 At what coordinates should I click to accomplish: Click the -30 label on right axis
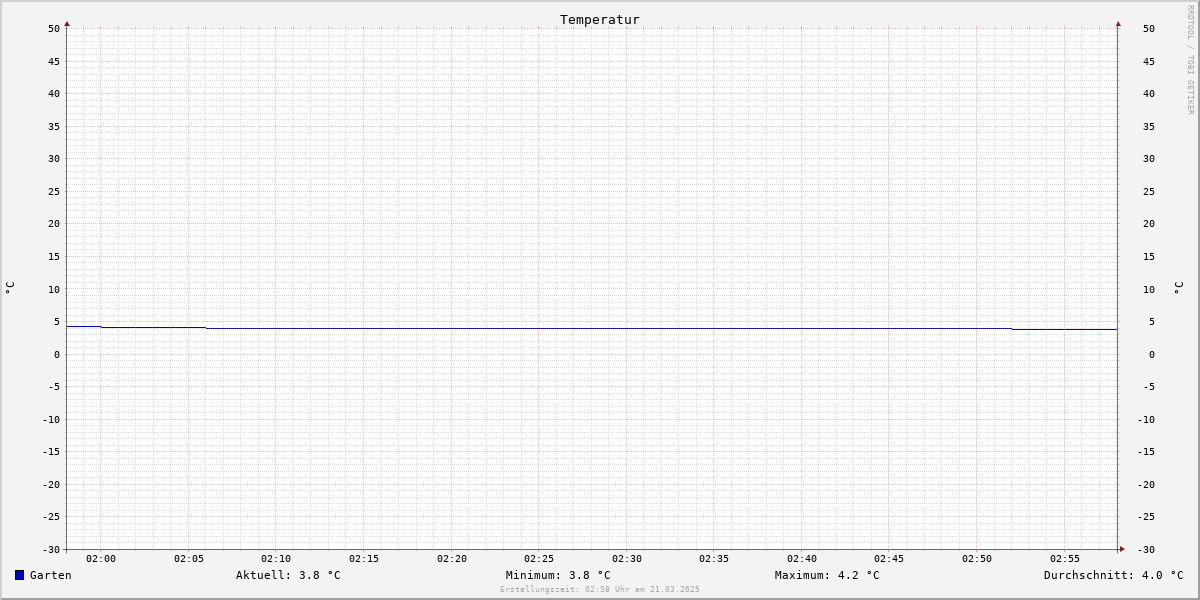coord(1146,549)
